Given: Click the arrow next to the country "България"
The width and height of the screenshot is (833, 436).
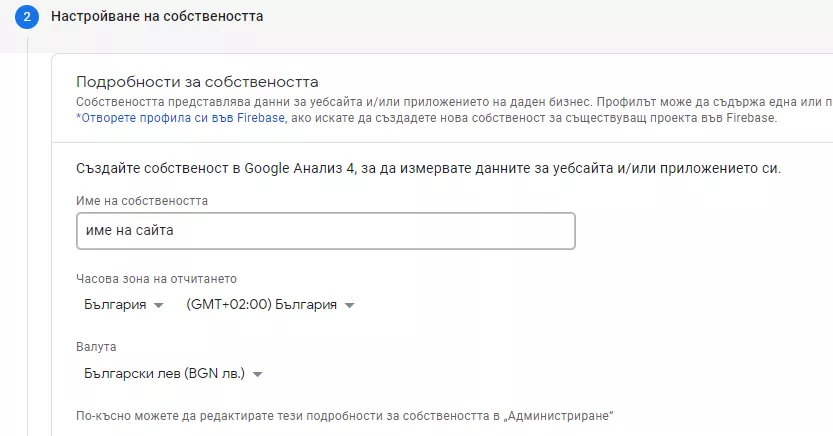Looking at the screenshot, I should tap(158, 305).
